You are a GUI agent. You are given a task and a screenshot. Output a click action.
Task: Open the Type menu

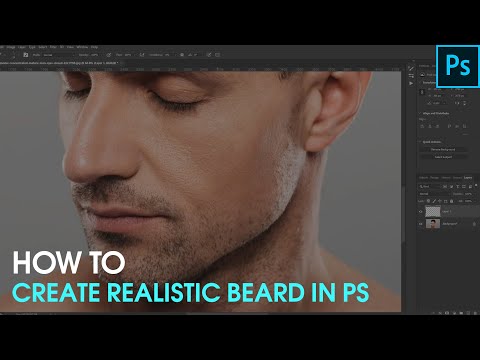coord(32,47)
